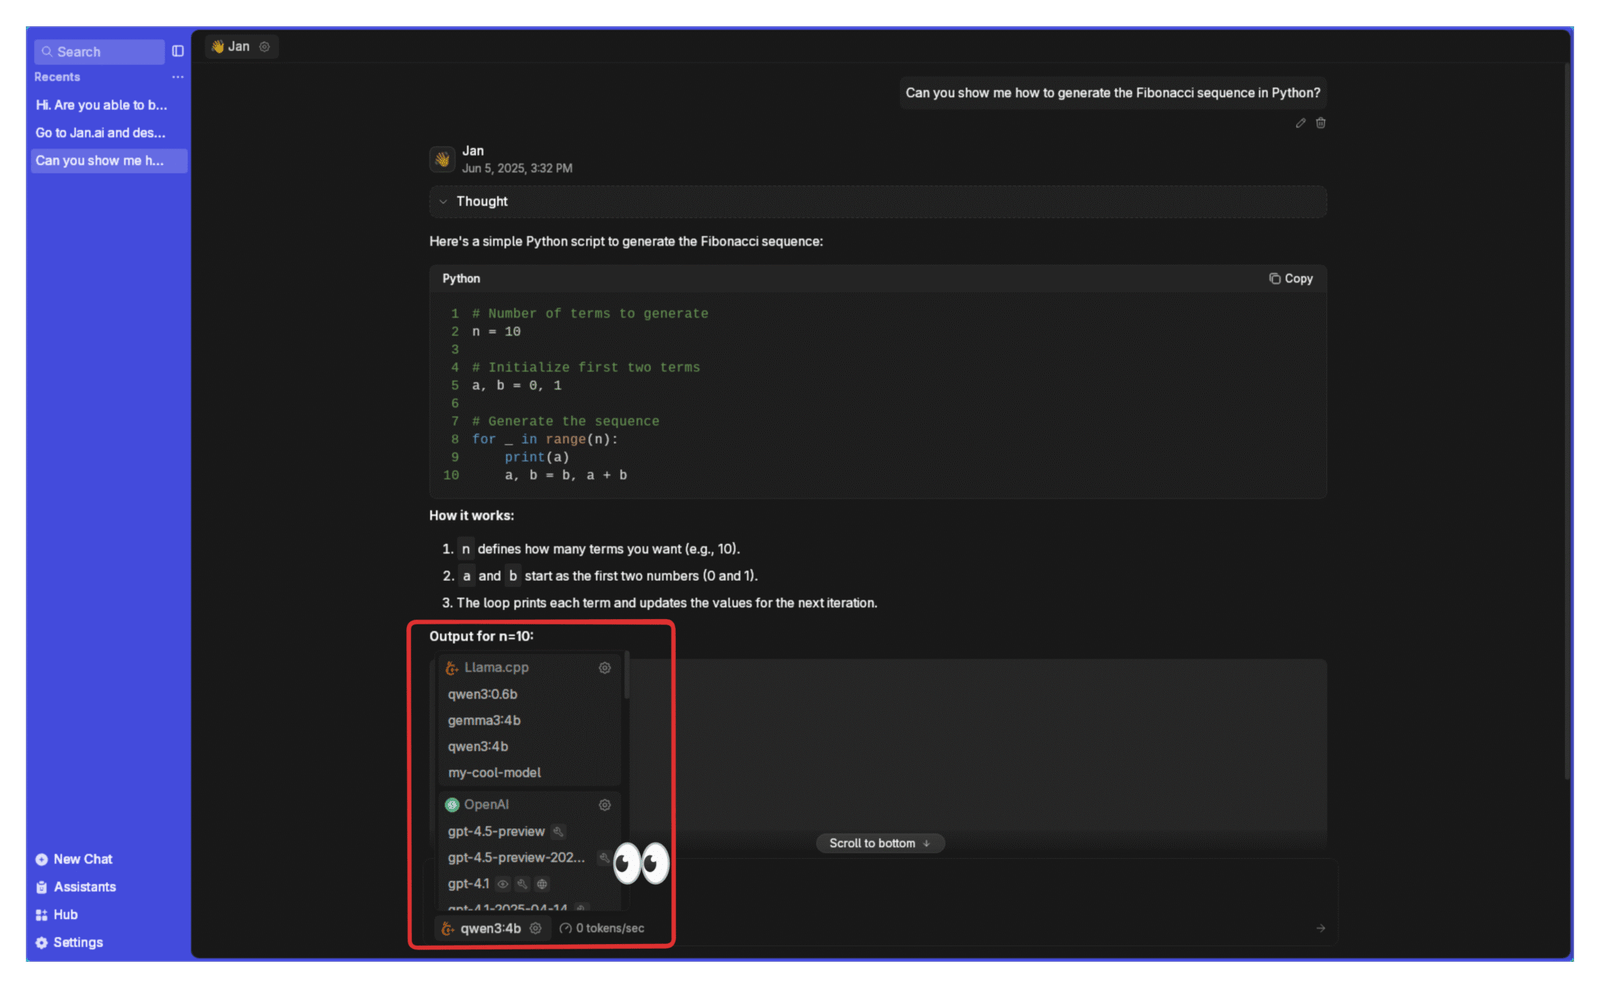Edit the user message with pencil icon

[x=1300, y=123]
